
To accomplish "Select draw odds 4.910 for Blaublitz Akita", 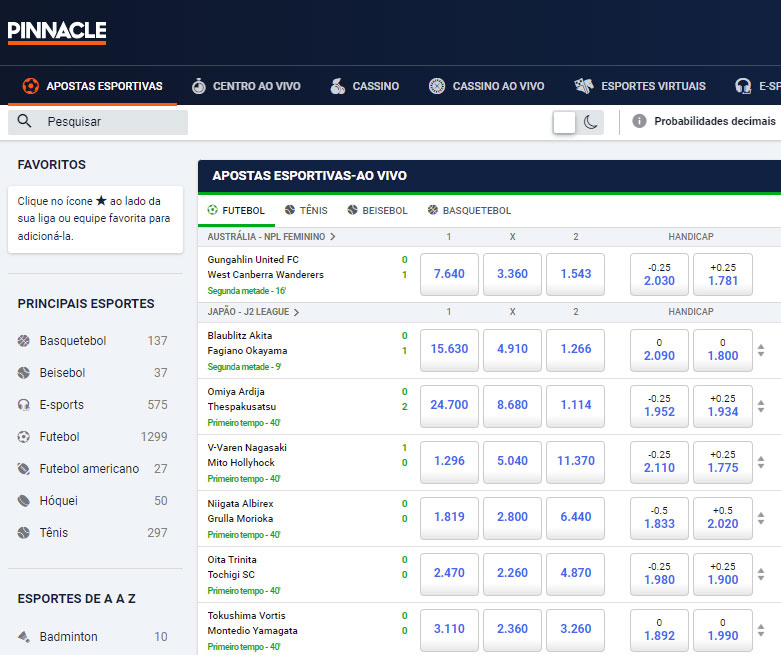I will [512, 350].
